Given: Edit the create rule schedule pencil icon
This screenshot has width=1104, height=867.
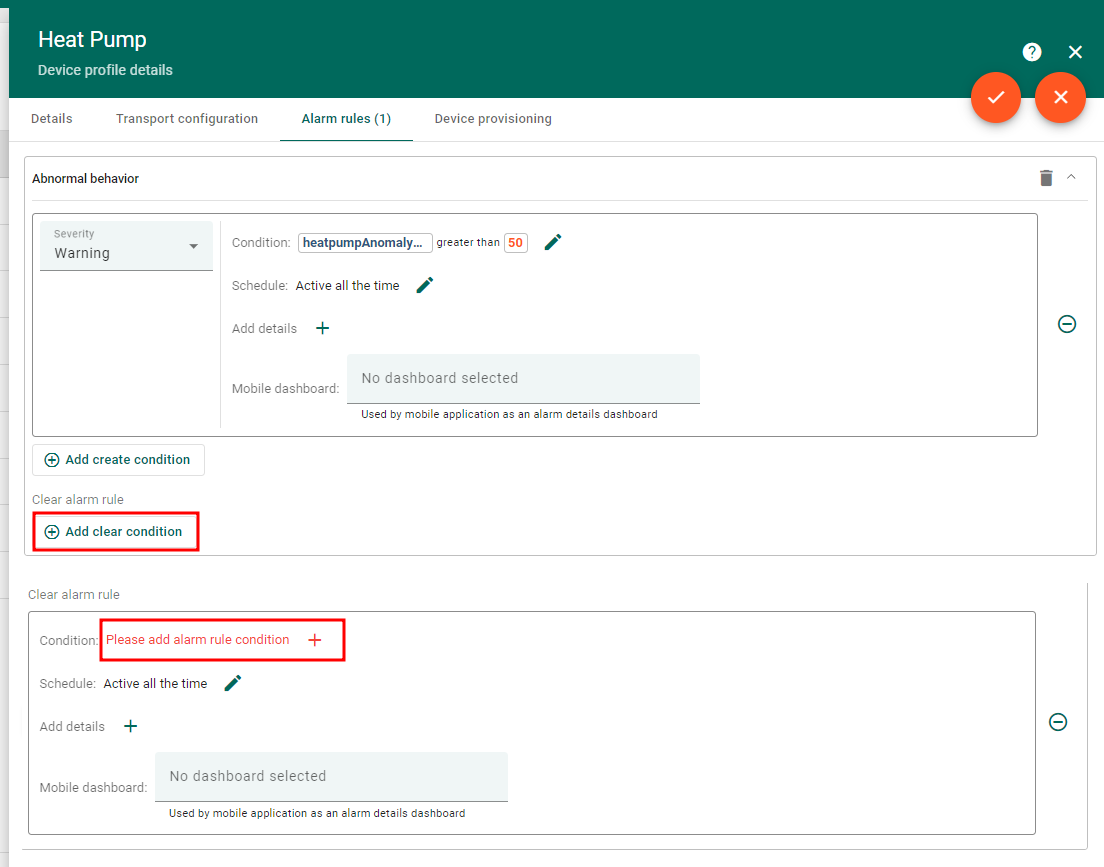Looking at the screenshot, I should pyautogui.click(x=425, y=285).
